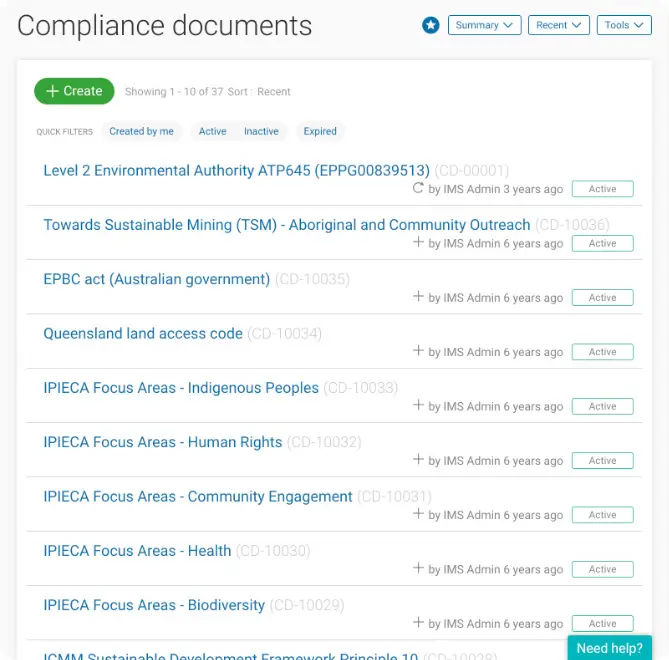Click the CD-10035 document ID
This screenshot has height=660, width=669.
pos(312,279)
